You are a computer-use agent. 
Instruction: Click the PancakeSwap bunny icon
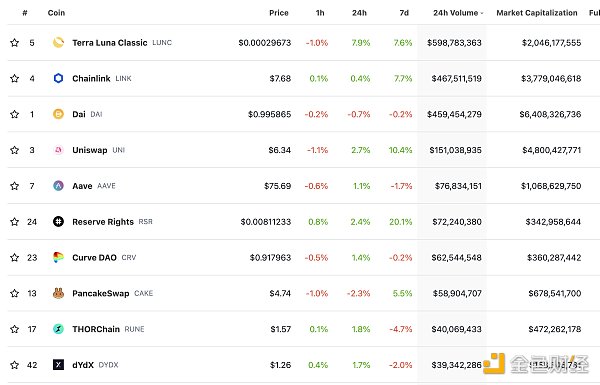(x=58, y=293)
